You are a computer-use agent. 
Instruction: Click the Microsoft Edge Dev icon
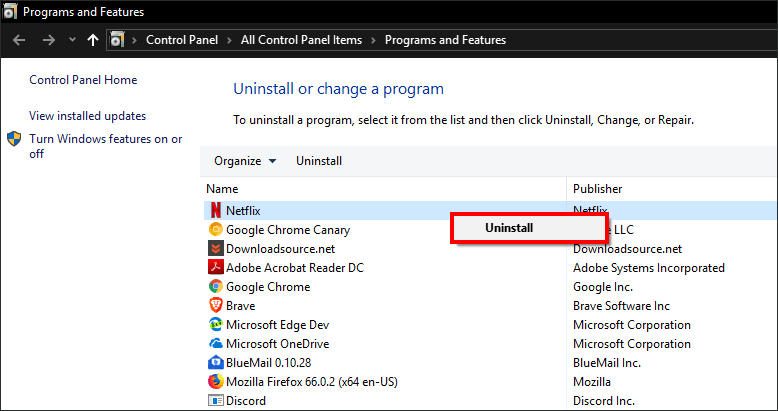click(215, 325)
